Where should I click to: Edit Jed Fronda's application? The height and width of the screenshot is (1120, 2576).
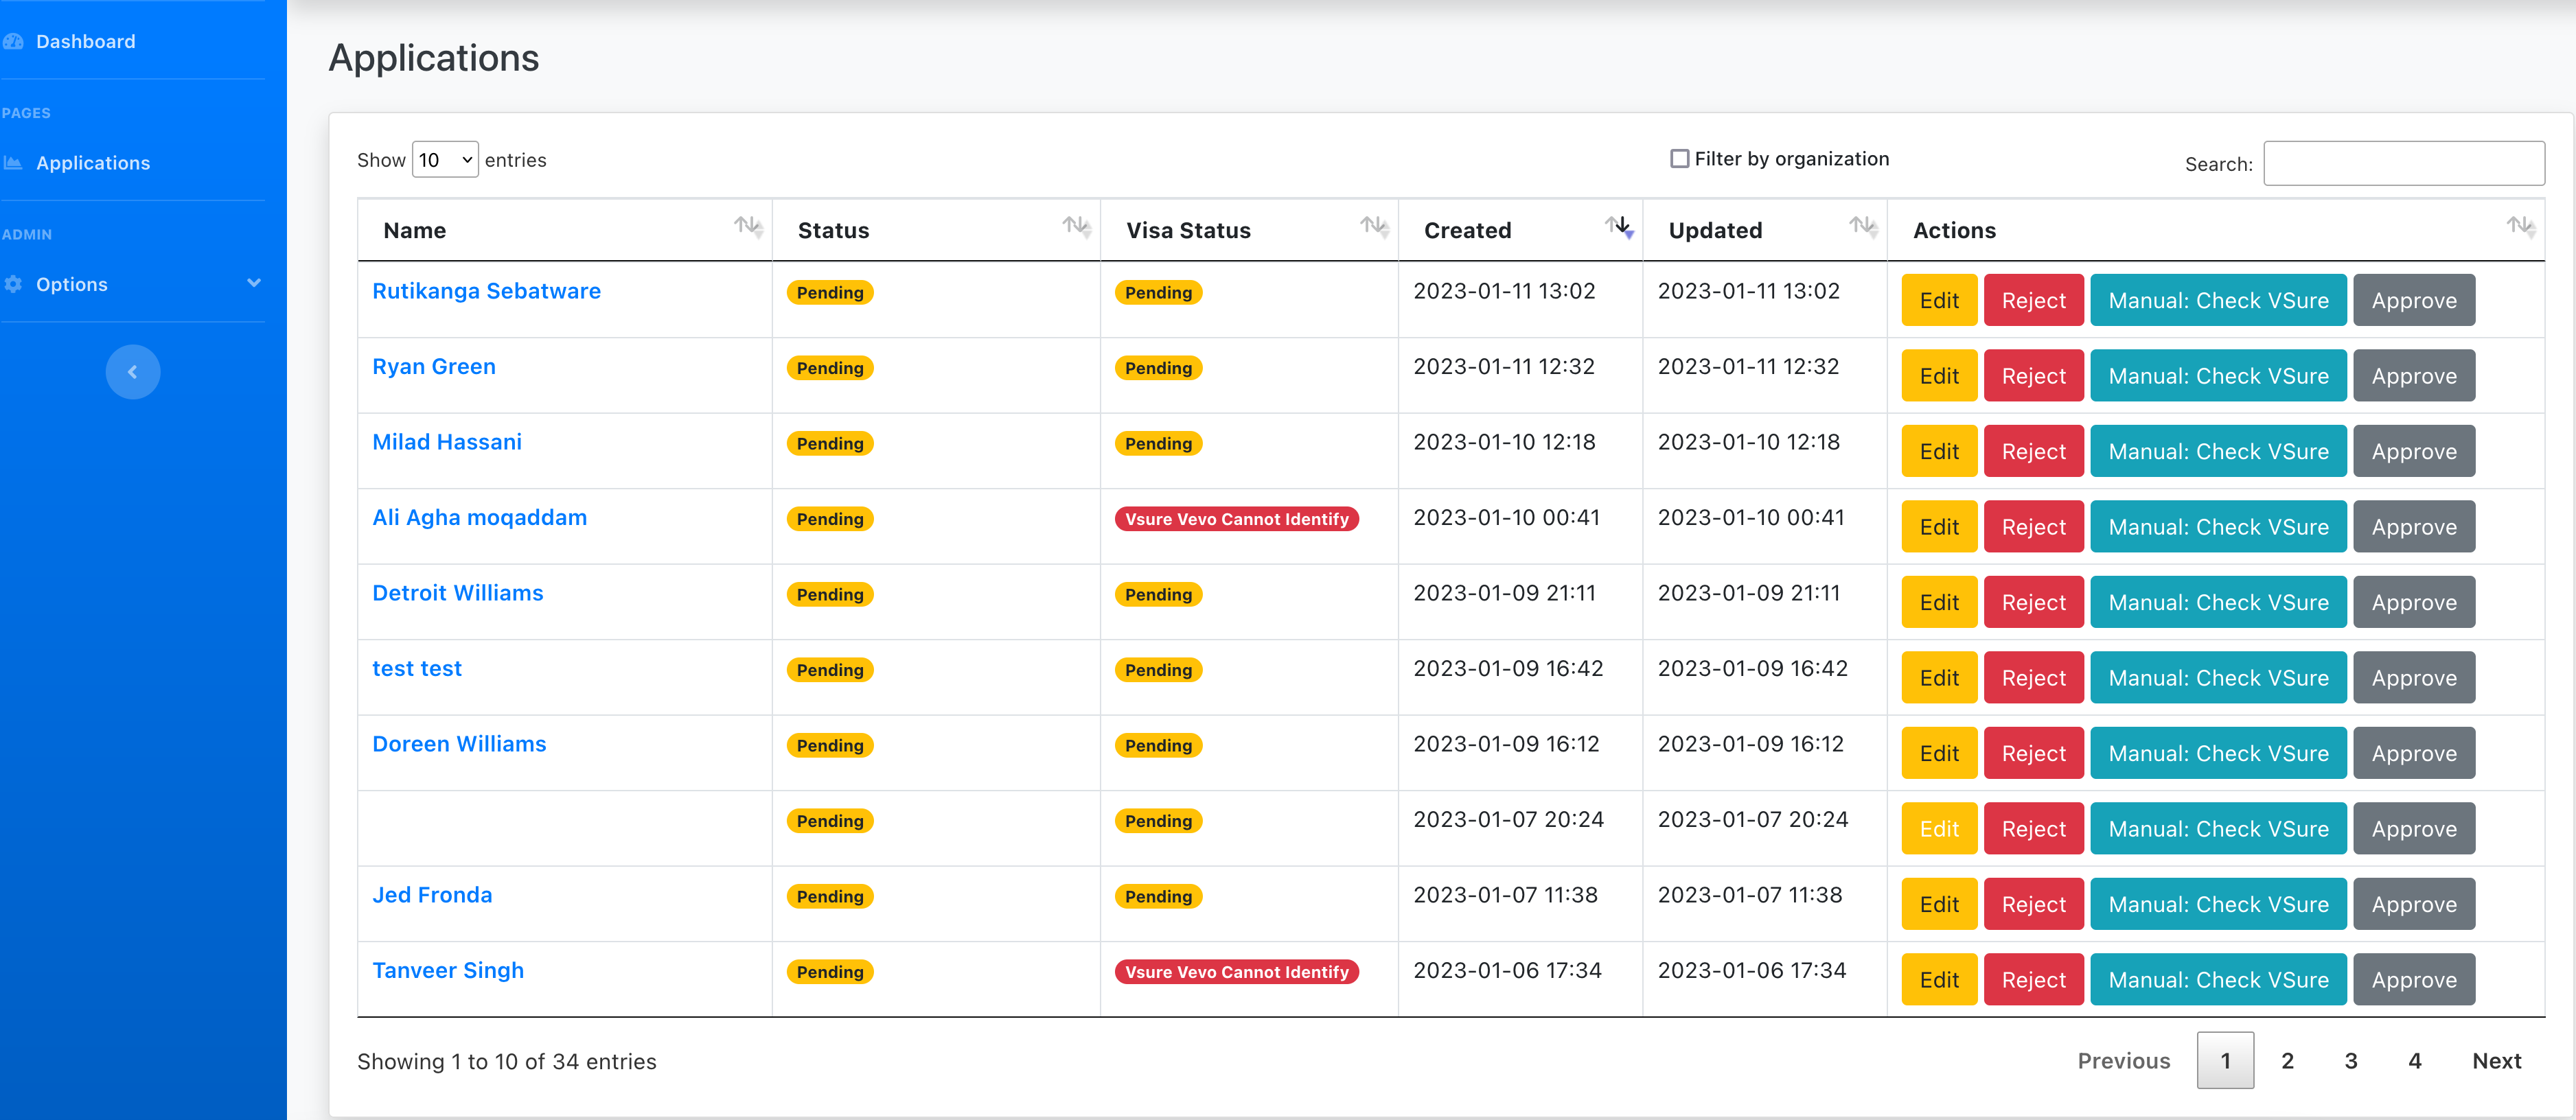tap(1939, 904)
